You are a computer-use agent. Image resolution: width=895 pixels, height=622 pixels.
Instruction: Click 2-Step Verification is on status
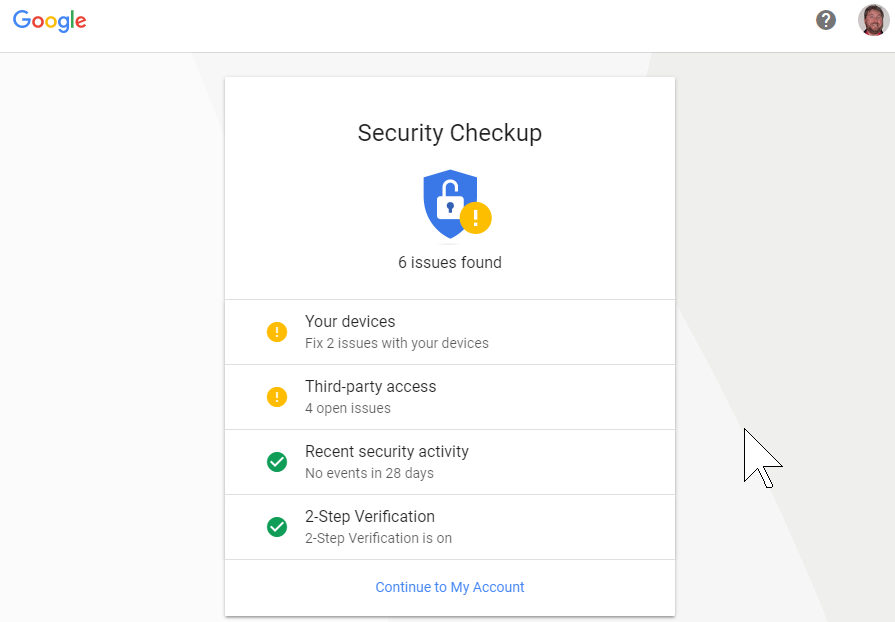coord(378,538)
